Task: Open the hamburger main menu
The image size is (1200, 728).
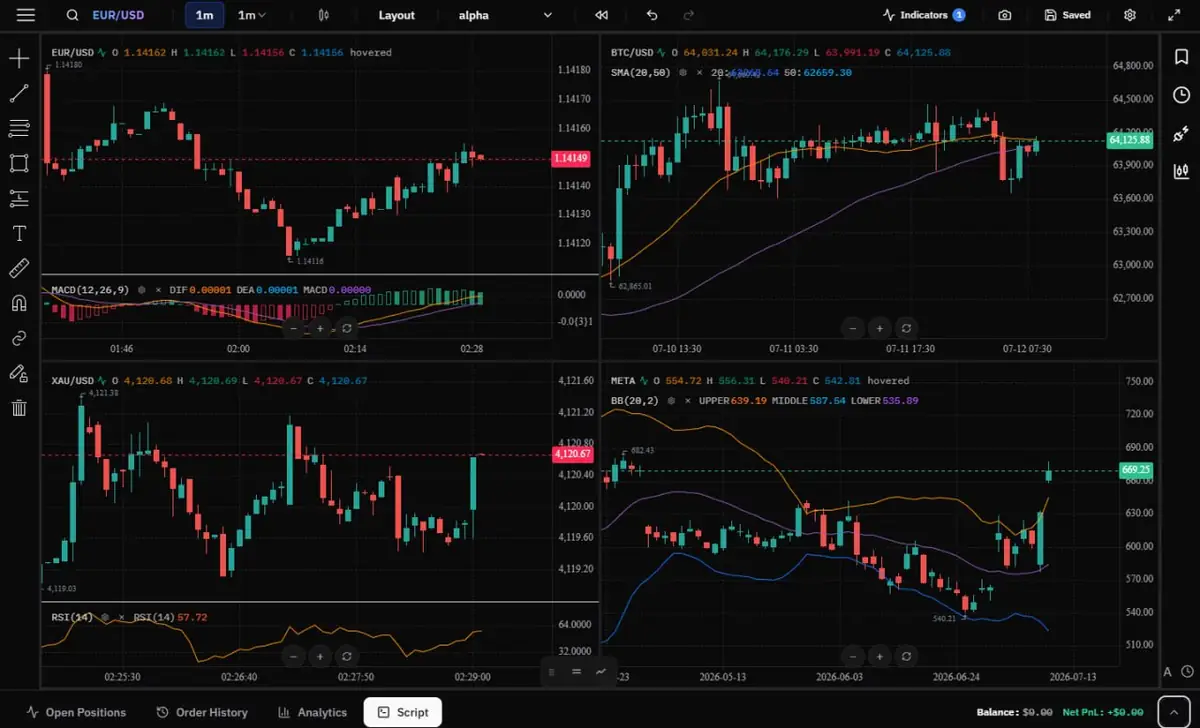Action: pyautogui.click(x=26, y=15)
